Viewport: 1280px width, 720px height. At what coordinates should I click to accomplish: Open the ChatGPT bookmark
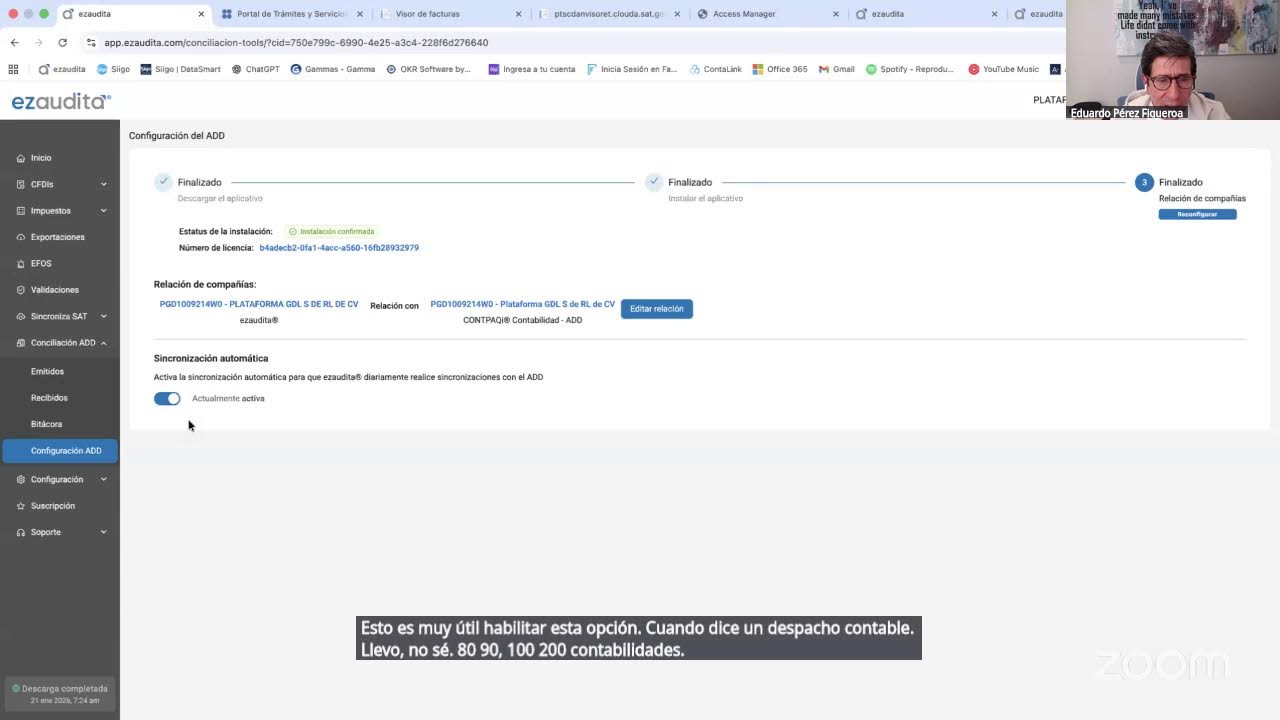tap(255, 69)
